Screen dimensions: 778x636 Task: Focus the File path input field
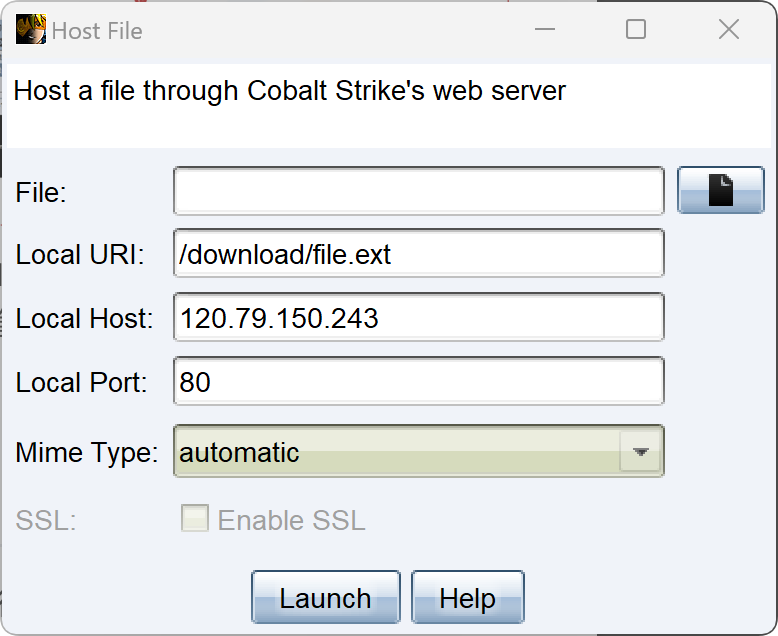(419, 191)
